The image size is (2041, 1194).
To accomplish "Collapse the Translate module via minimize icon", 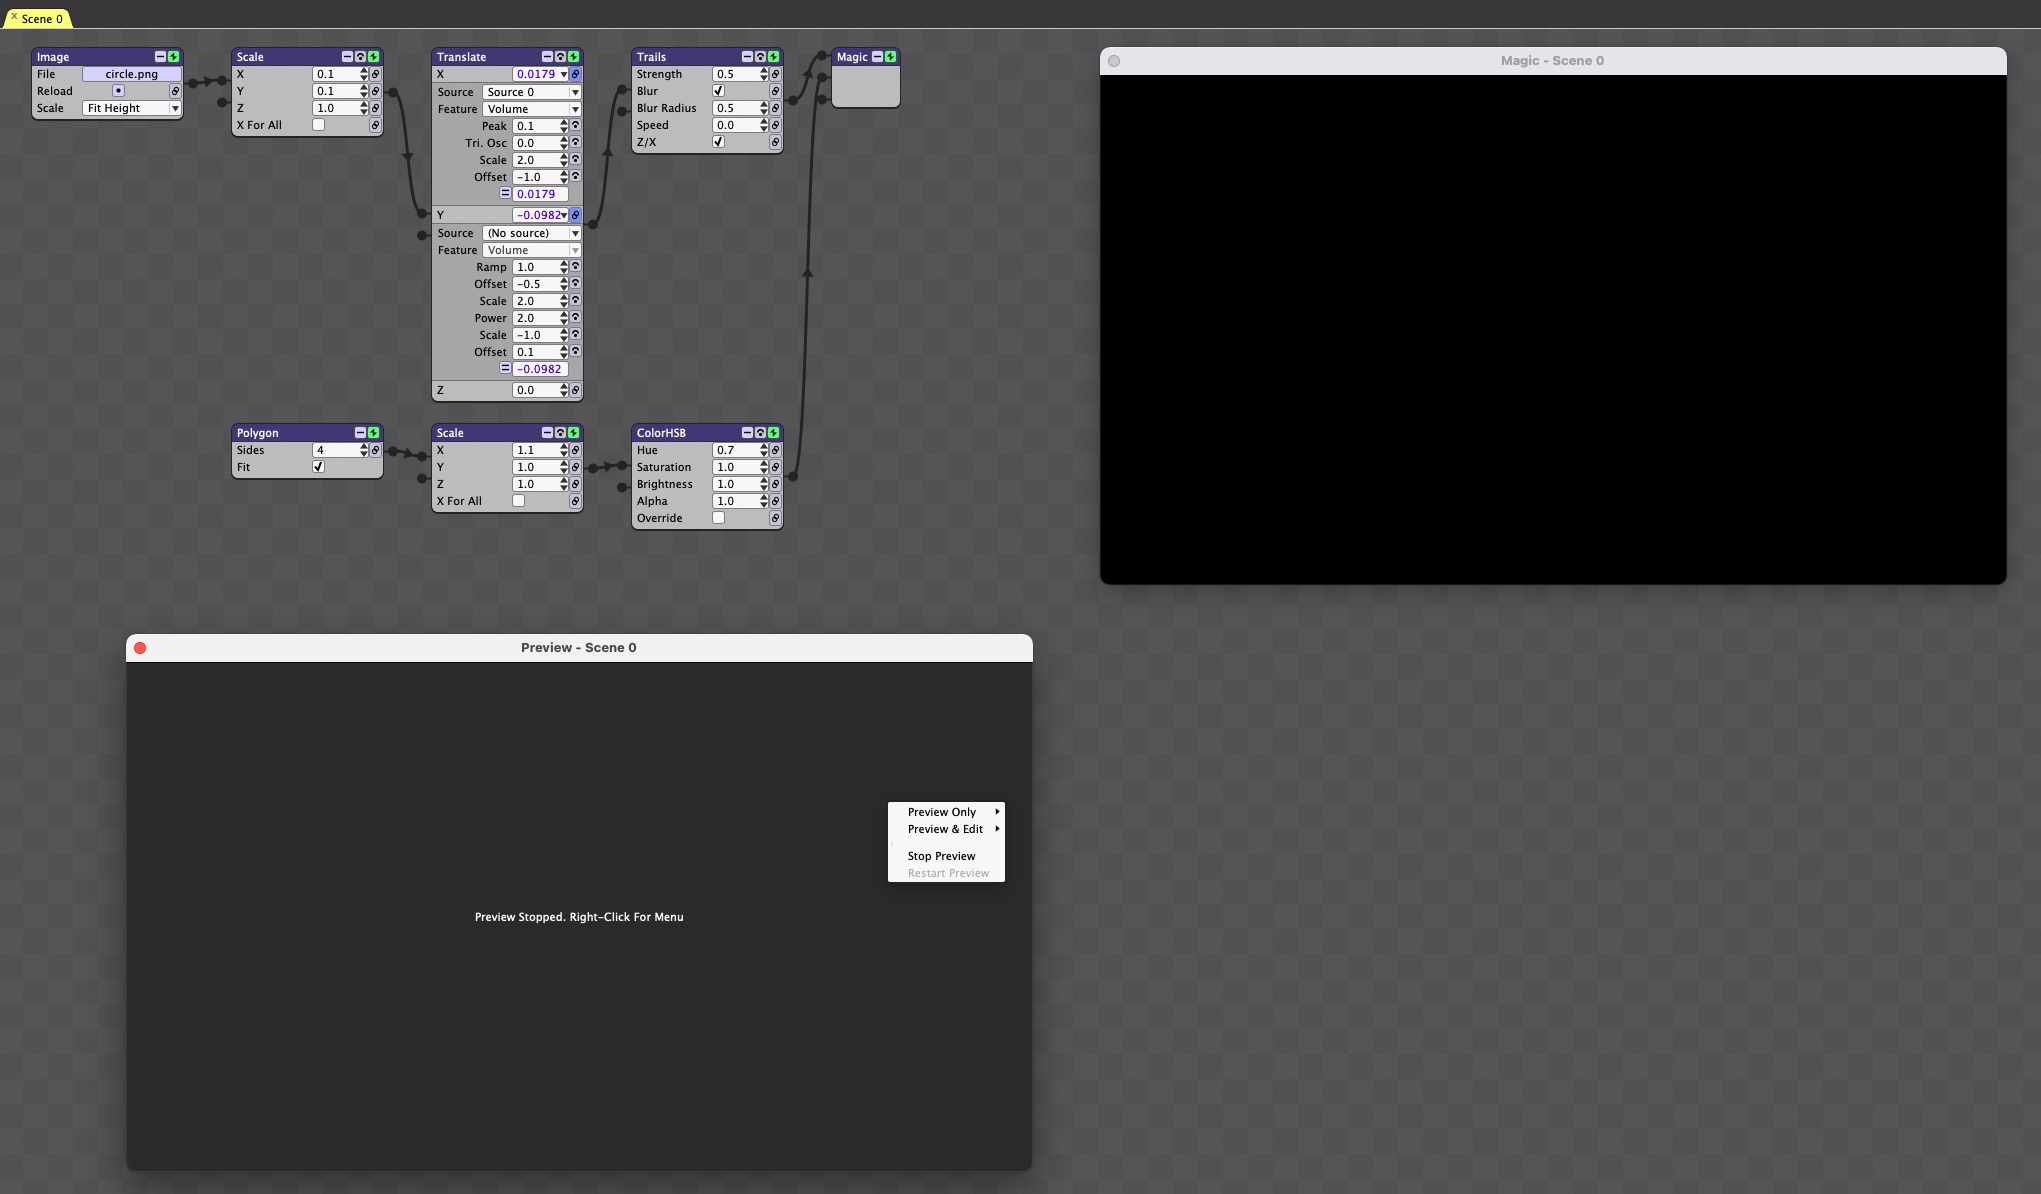I will (547, 57).
